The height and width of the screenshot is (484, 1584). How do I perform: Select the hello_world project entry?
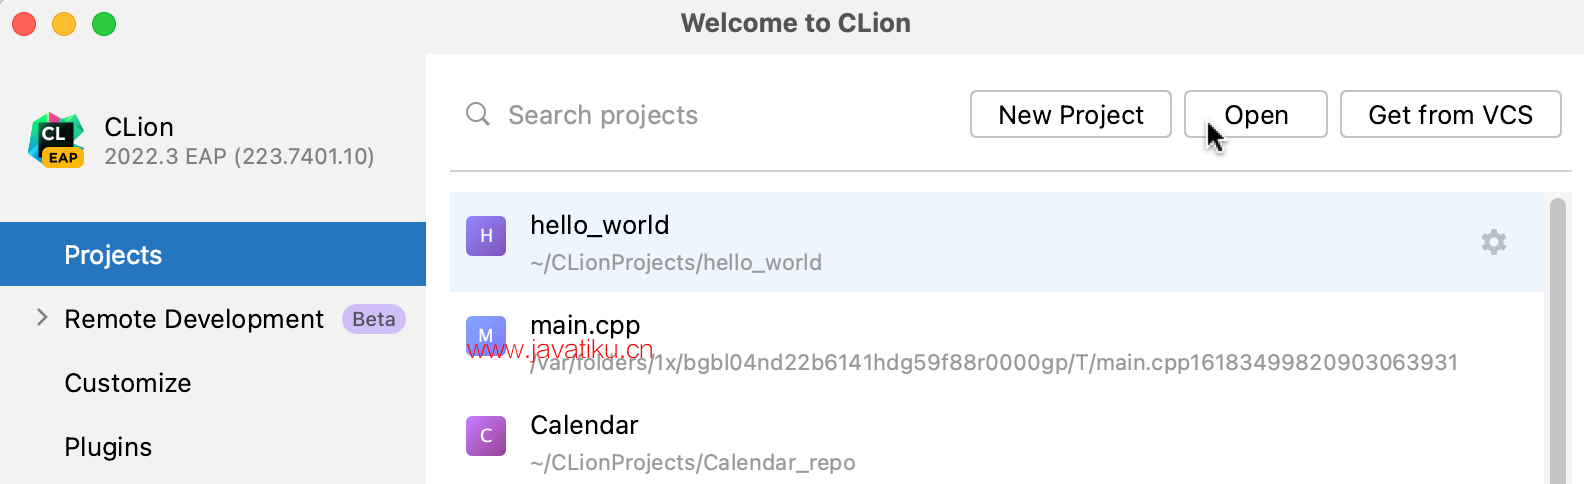tap(997, 242)
